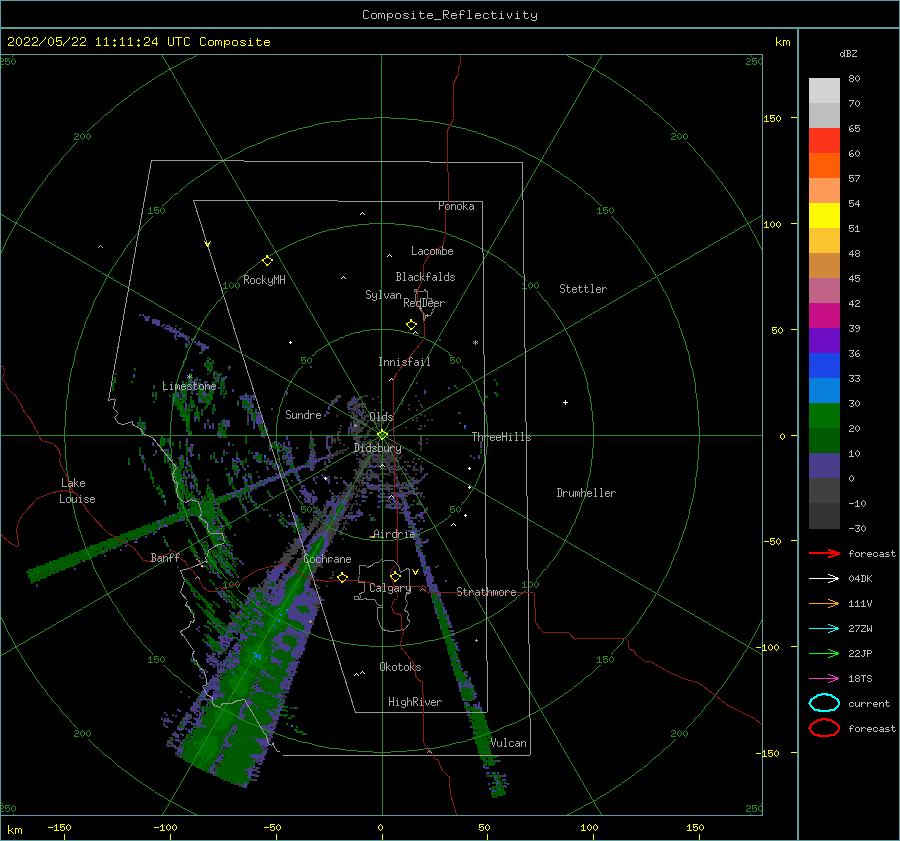Click the Stettler town label
This screenshot has height=841, width=900.
click(x=583, y=289)
